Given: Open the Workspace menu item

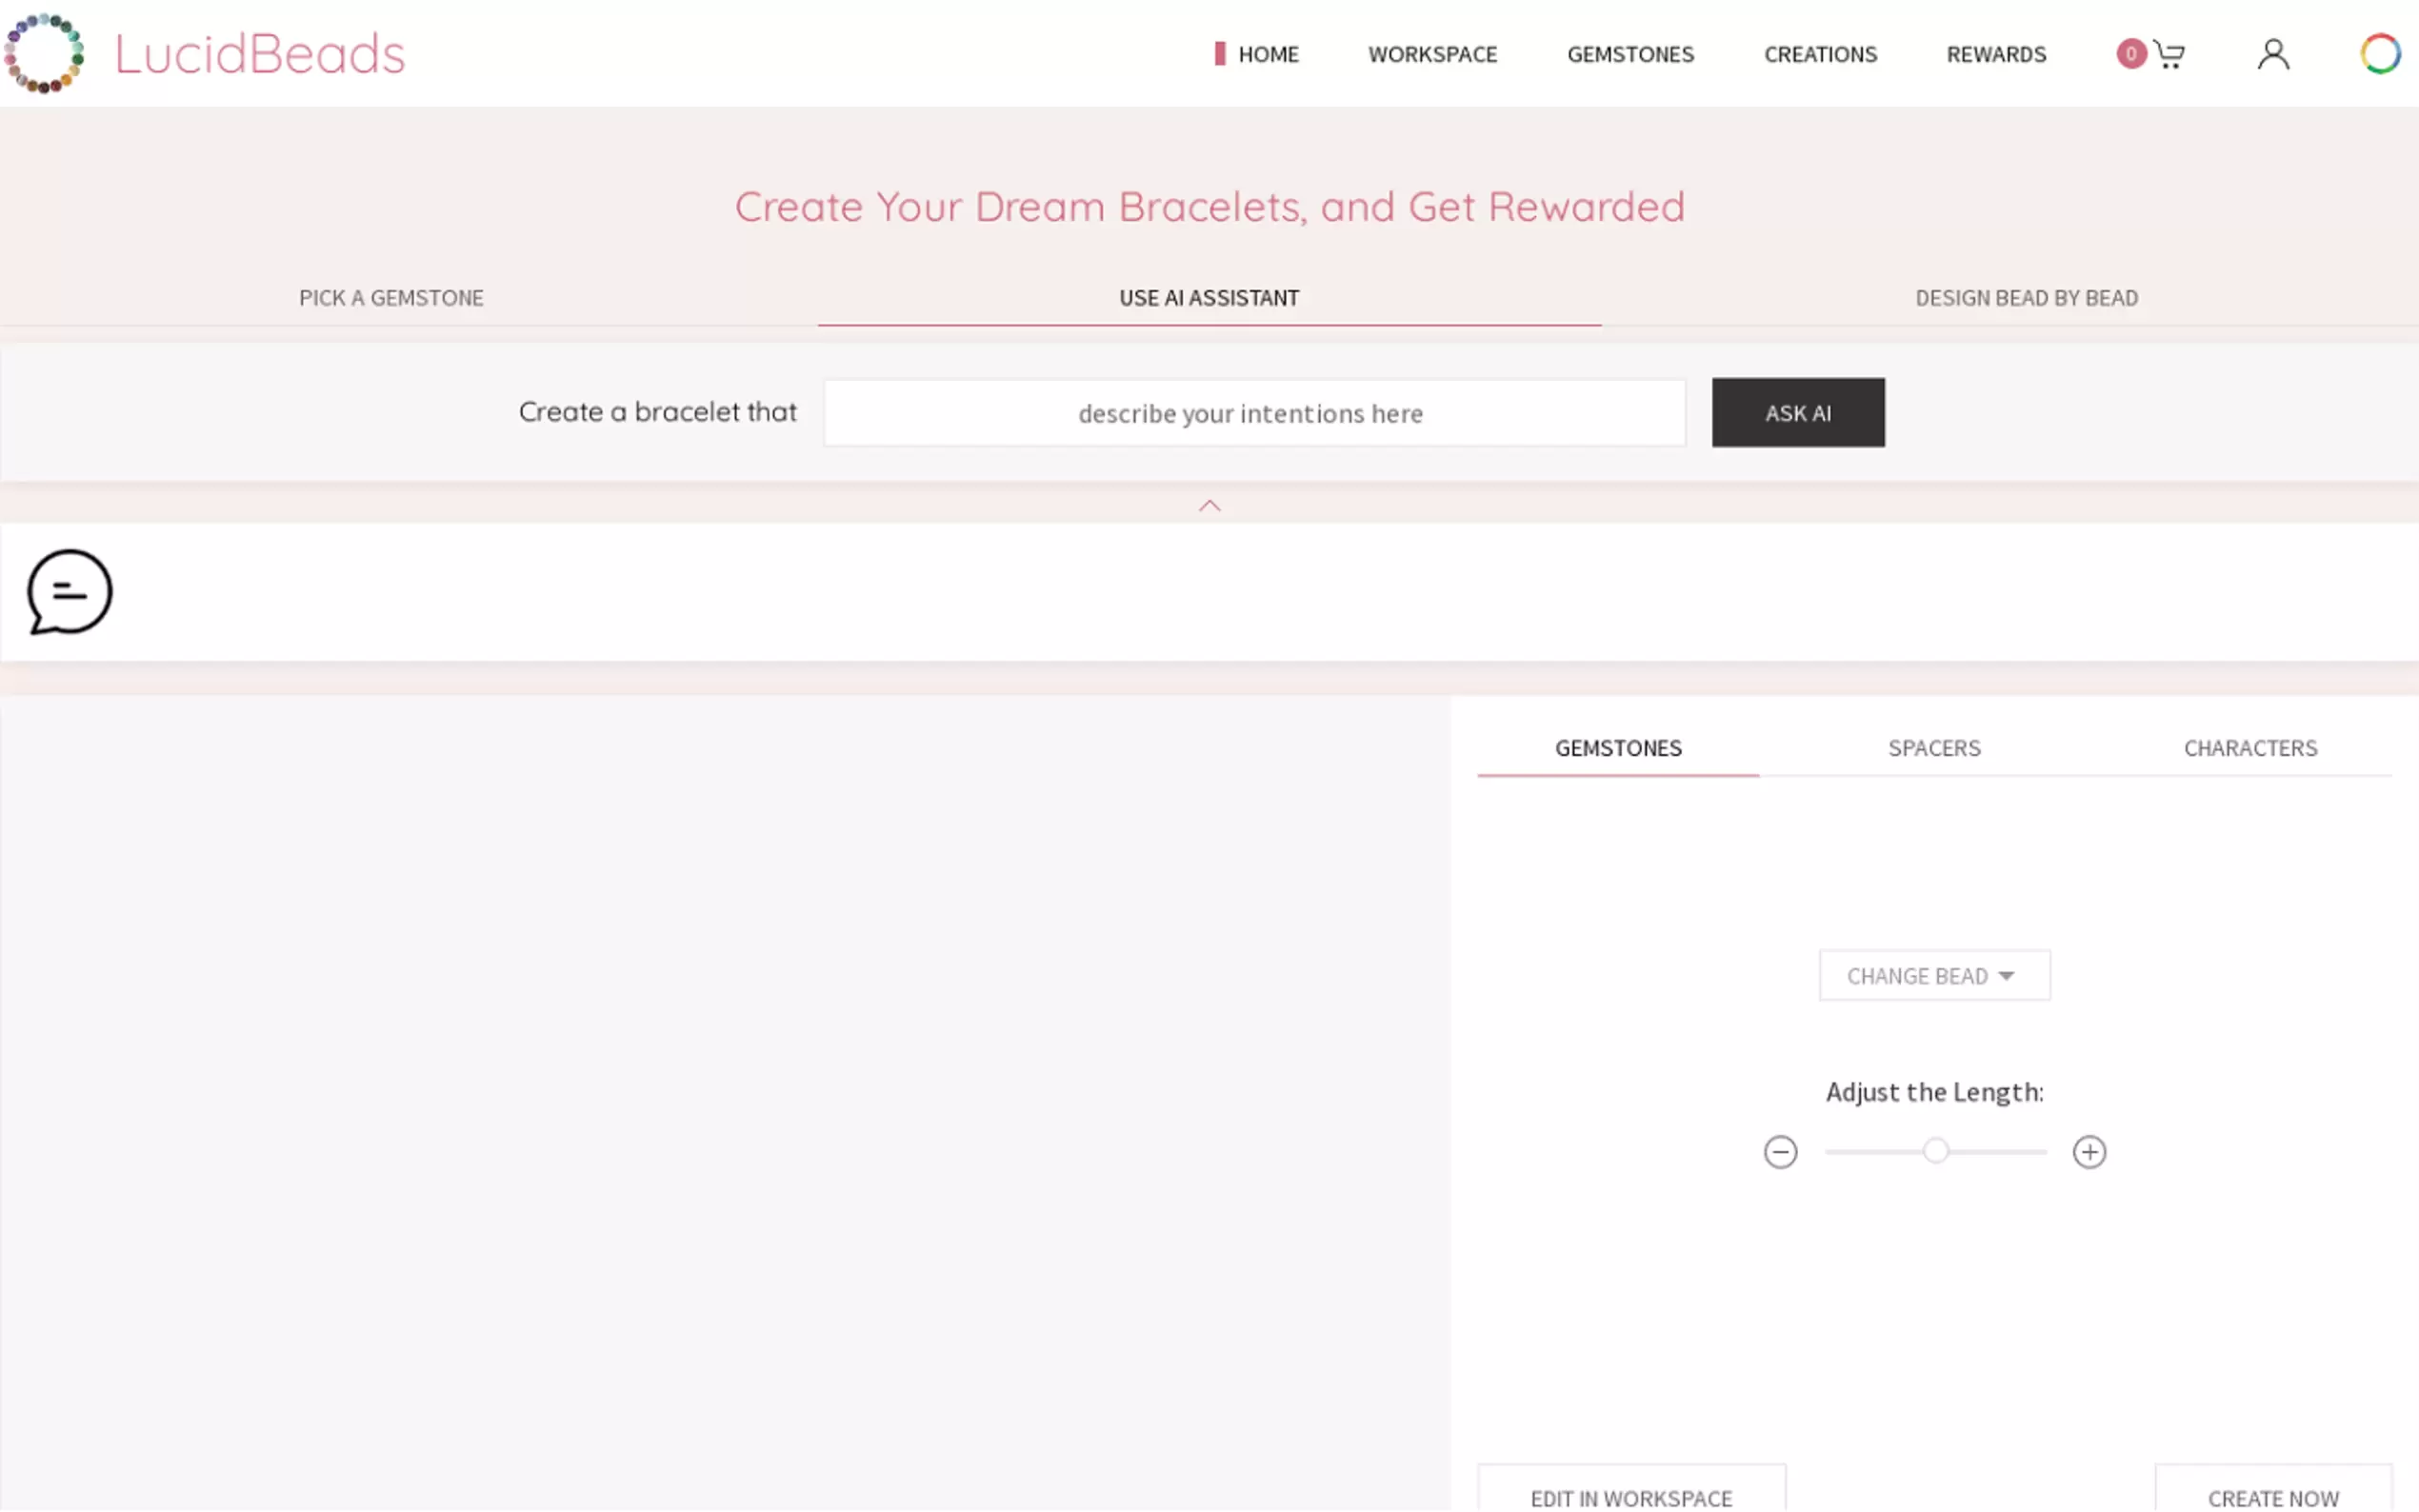Looking at the screenshot, I should point(1432,54).
